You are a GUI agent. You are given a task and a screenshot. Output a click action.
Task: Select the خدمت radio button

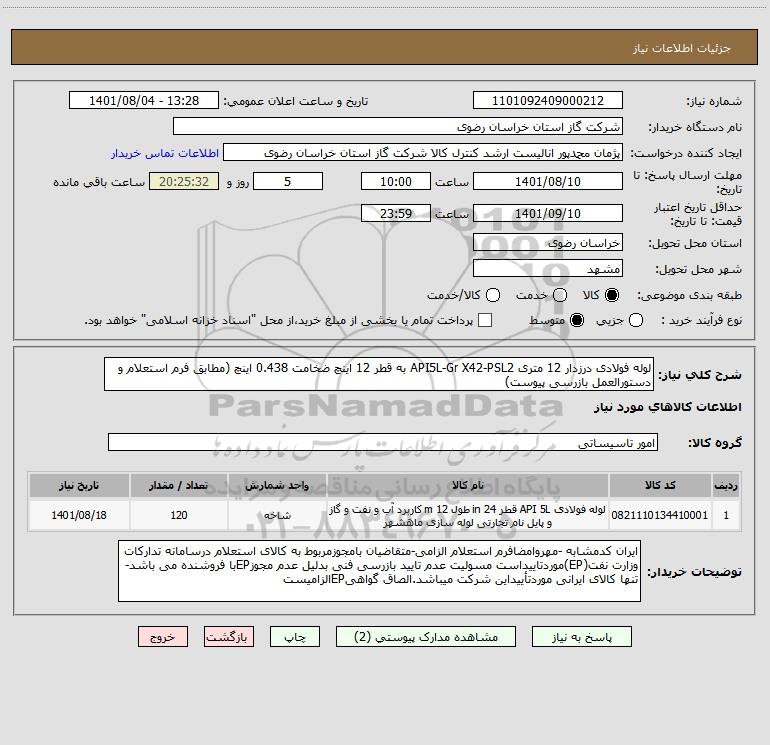(560, 295)
